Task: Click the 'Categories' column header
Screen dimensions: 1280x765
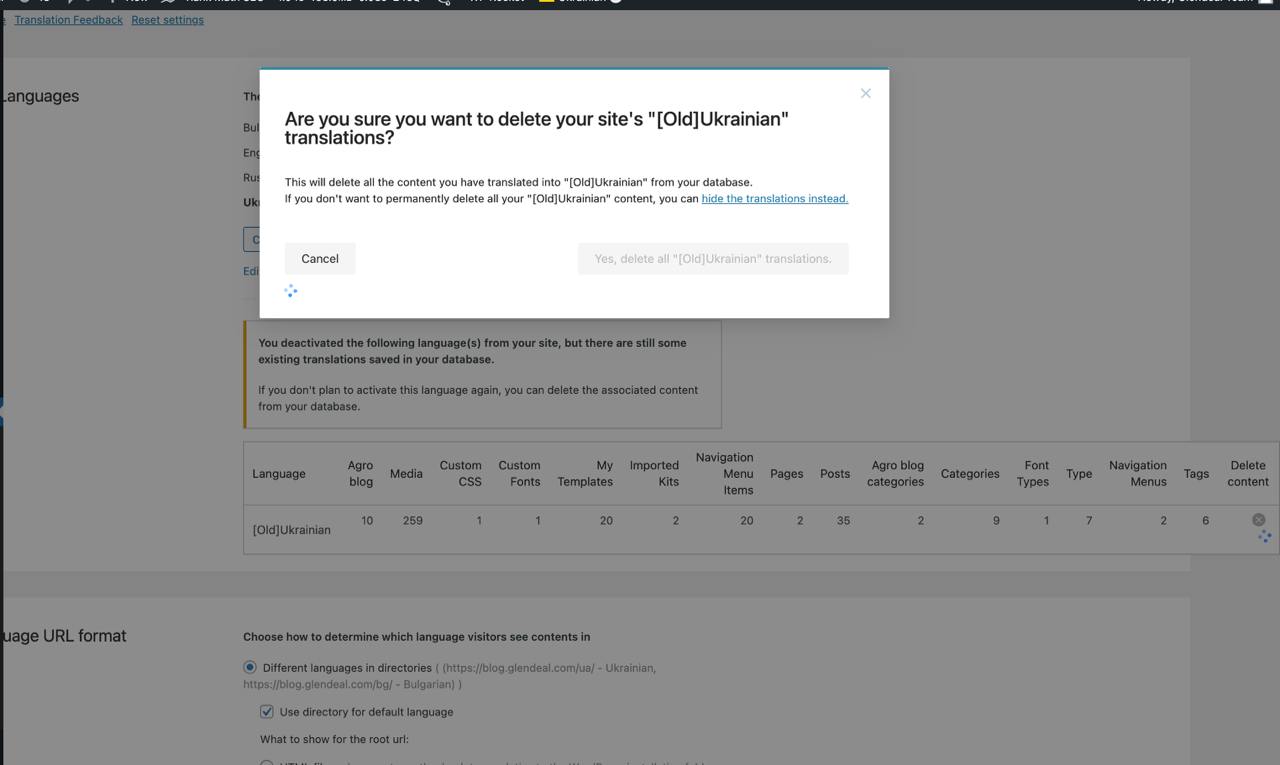Action: (970, 474)
